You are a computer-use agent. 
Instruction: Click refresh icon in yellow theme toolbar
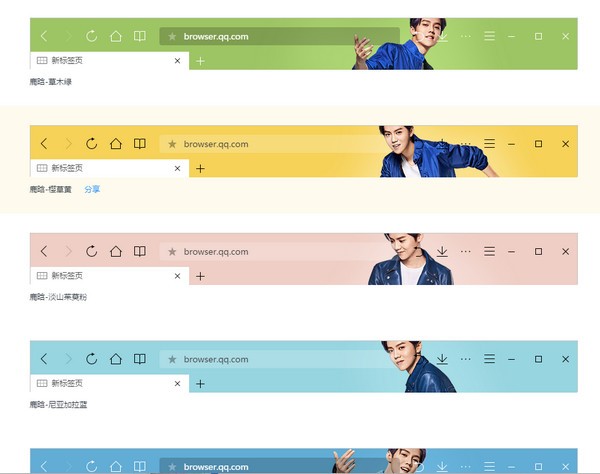pyautogui.click(x=91, y=144)
